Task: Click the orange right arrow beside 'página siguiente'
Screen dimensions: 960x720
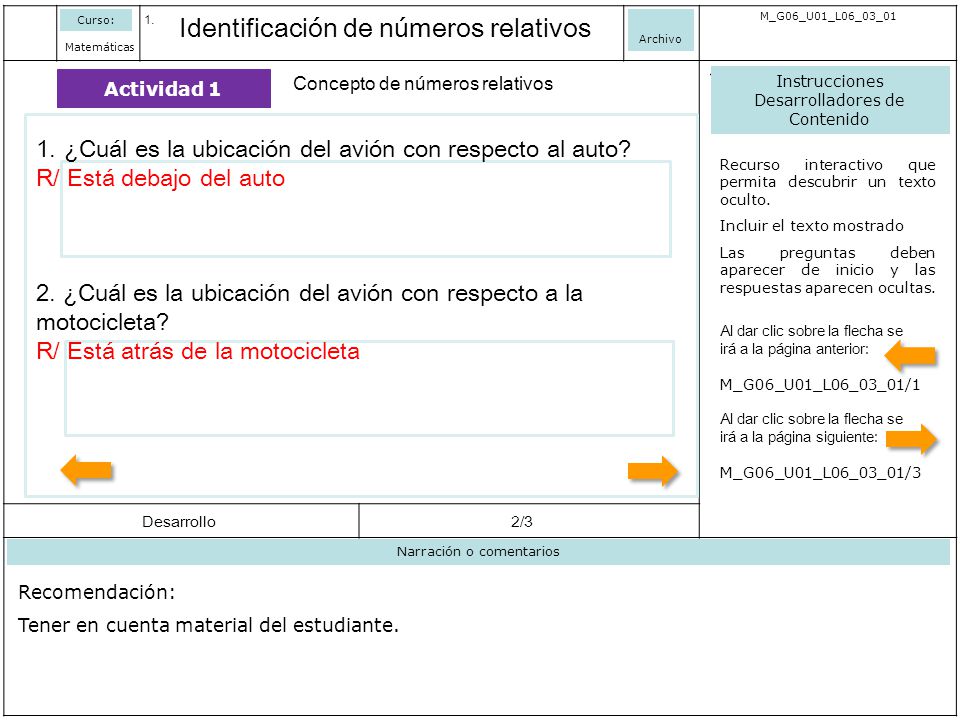Action: pyautogui.click(x=911, y=438)
